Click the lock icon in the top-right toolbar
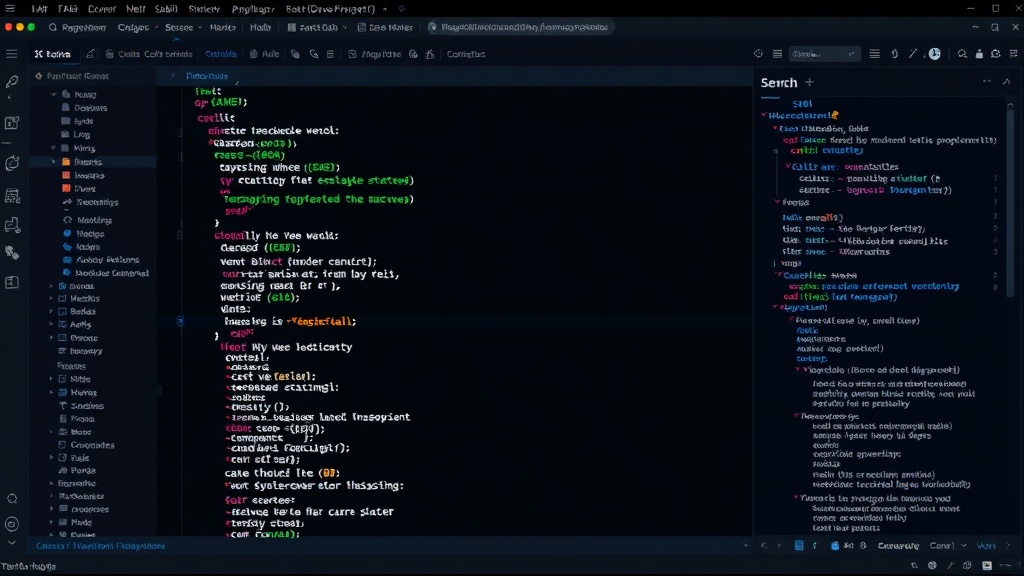This screenshot has height=576, width=1024. click(979, 54)
